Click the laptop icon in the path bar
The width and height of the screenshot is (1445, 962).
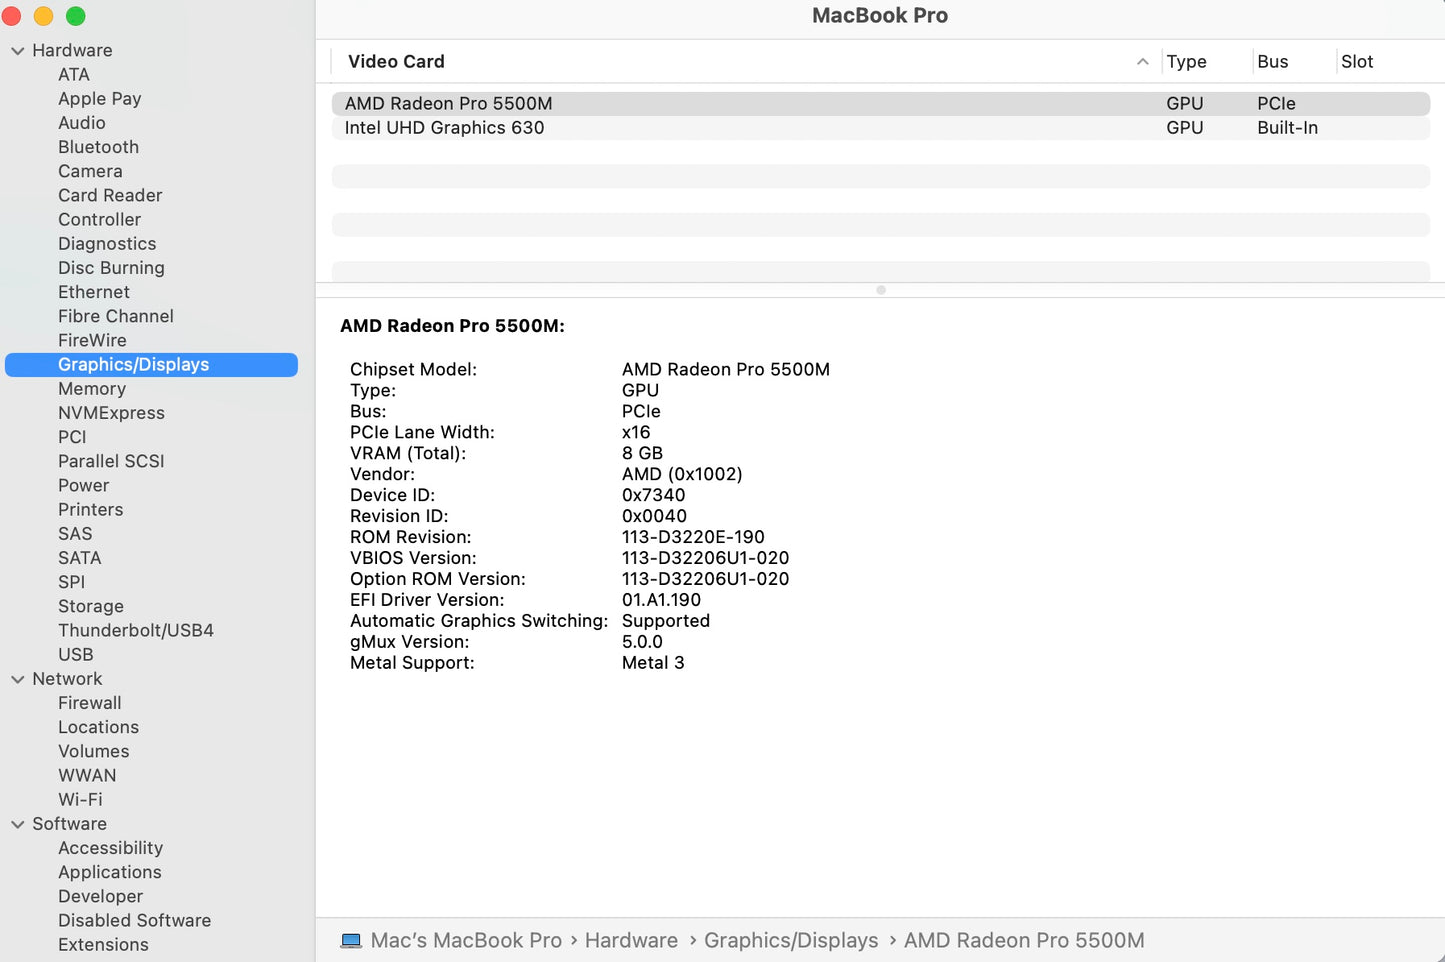[x=351, y=941]
